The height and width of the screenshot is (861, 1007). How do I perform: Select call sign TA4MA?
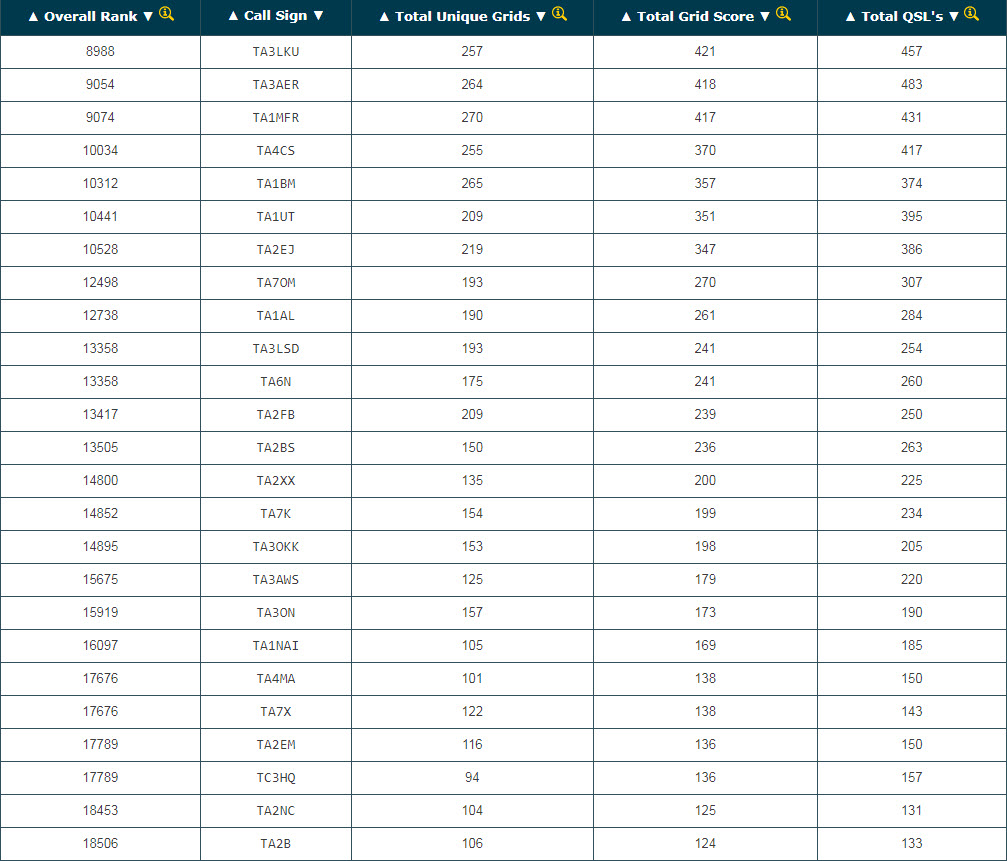[x=276, y=679]
